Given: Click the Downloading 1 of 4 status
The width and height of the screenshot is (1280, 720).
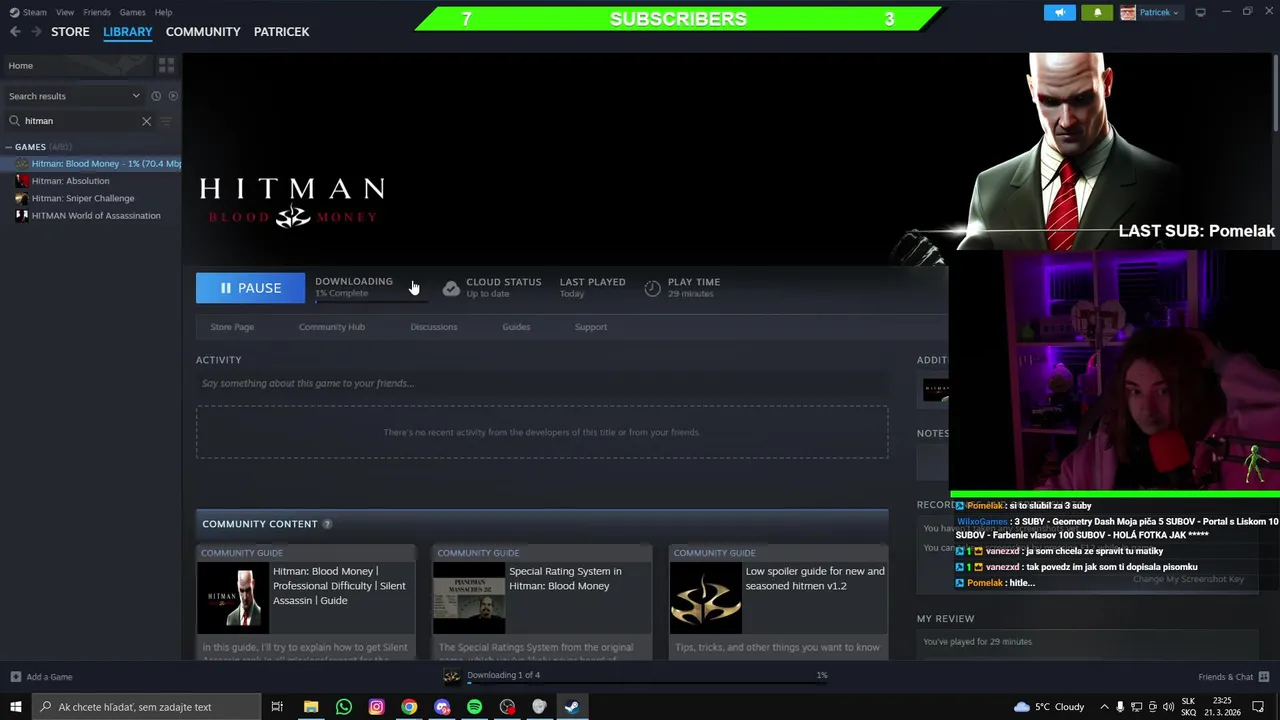Looking at the screenshot, I should click(x=503, y=675).
